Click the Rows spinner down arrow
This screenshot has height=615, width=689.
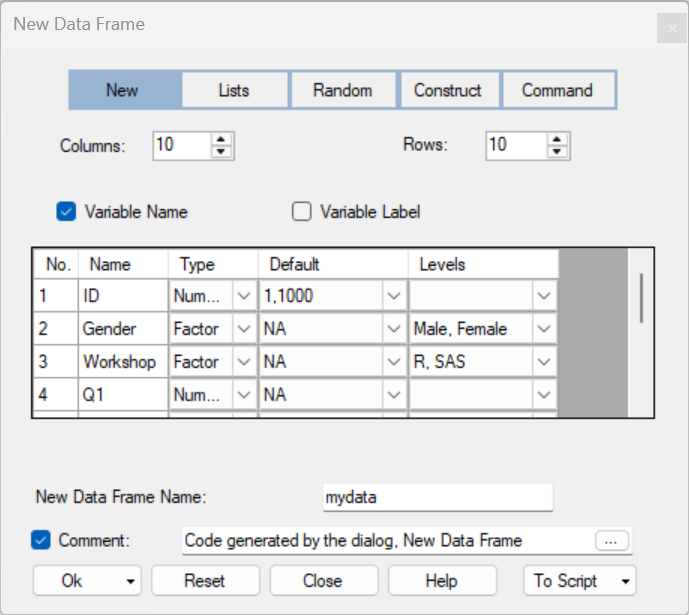click(555, 152)
